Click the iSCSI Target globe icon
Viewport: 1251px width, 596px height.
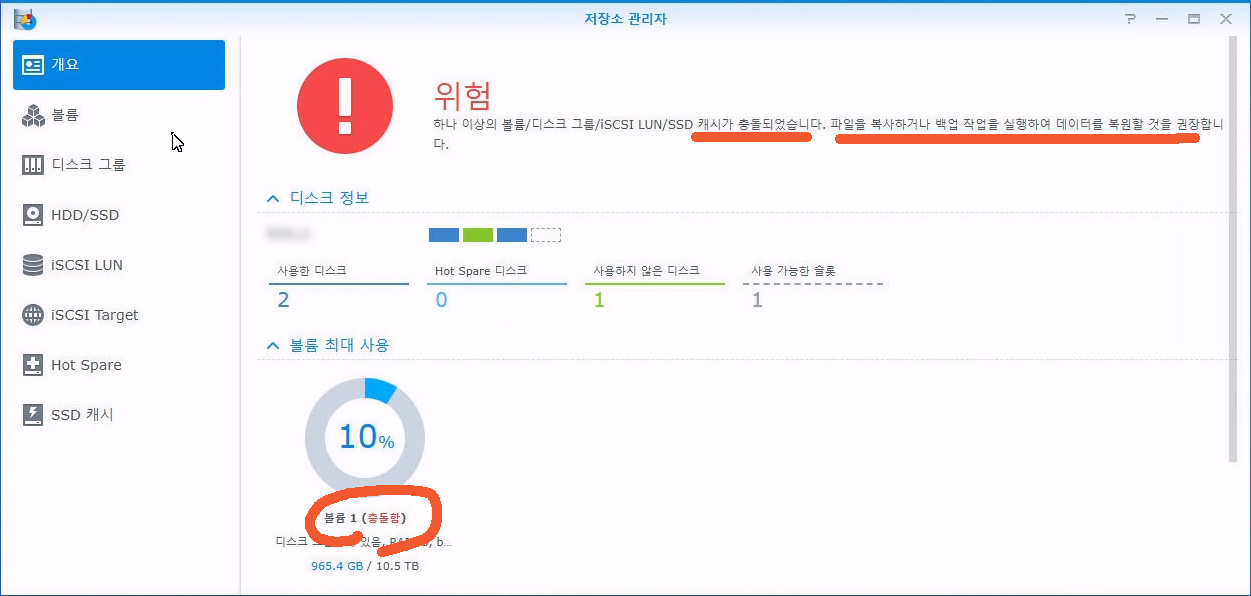(33, 315)
